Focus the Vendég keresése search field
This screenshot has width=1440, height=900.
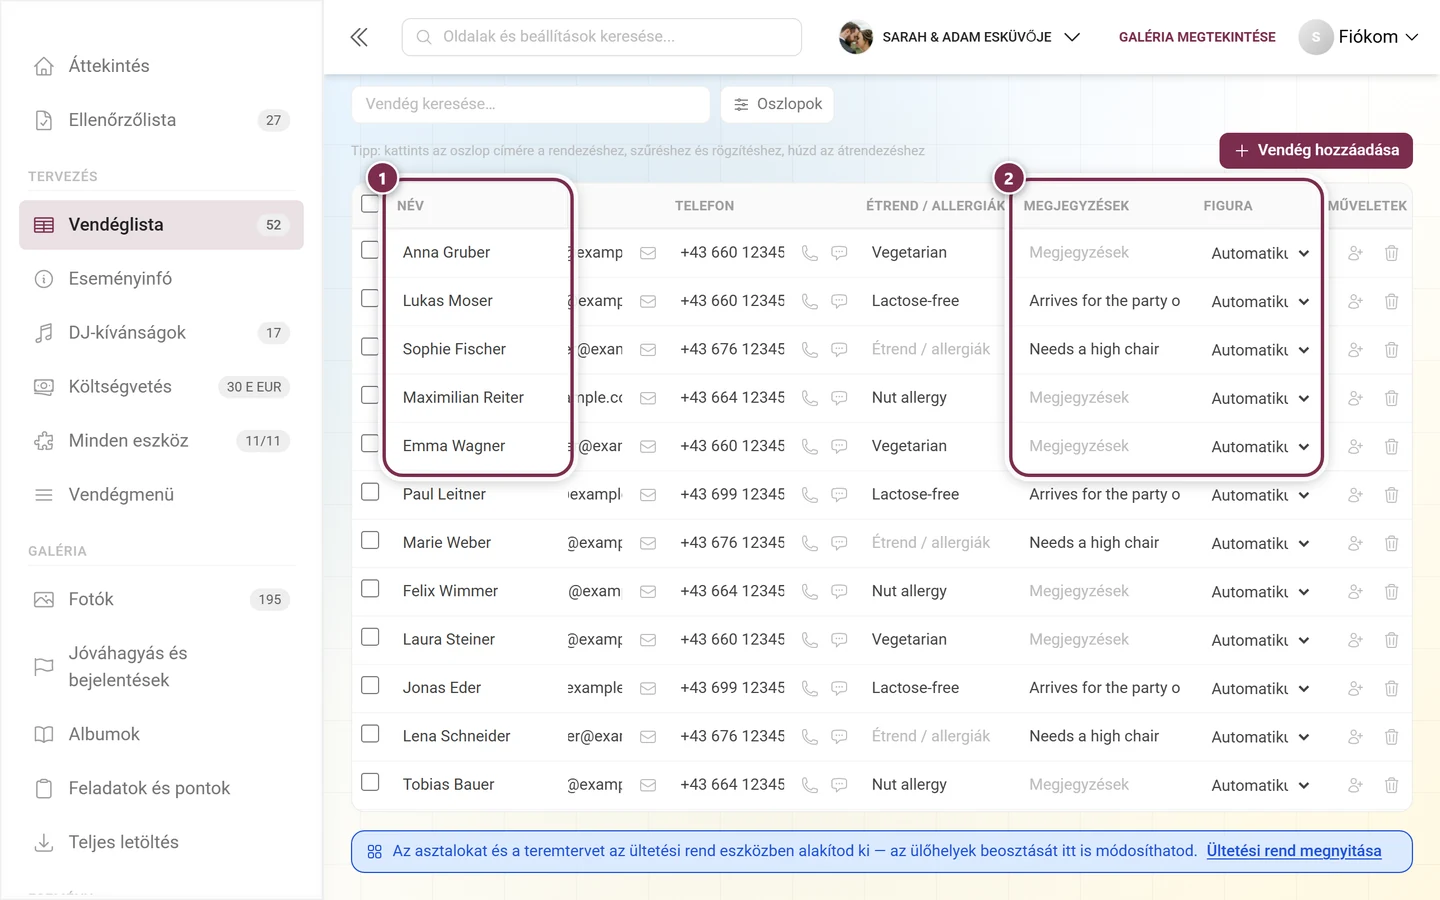pos(531,104)
